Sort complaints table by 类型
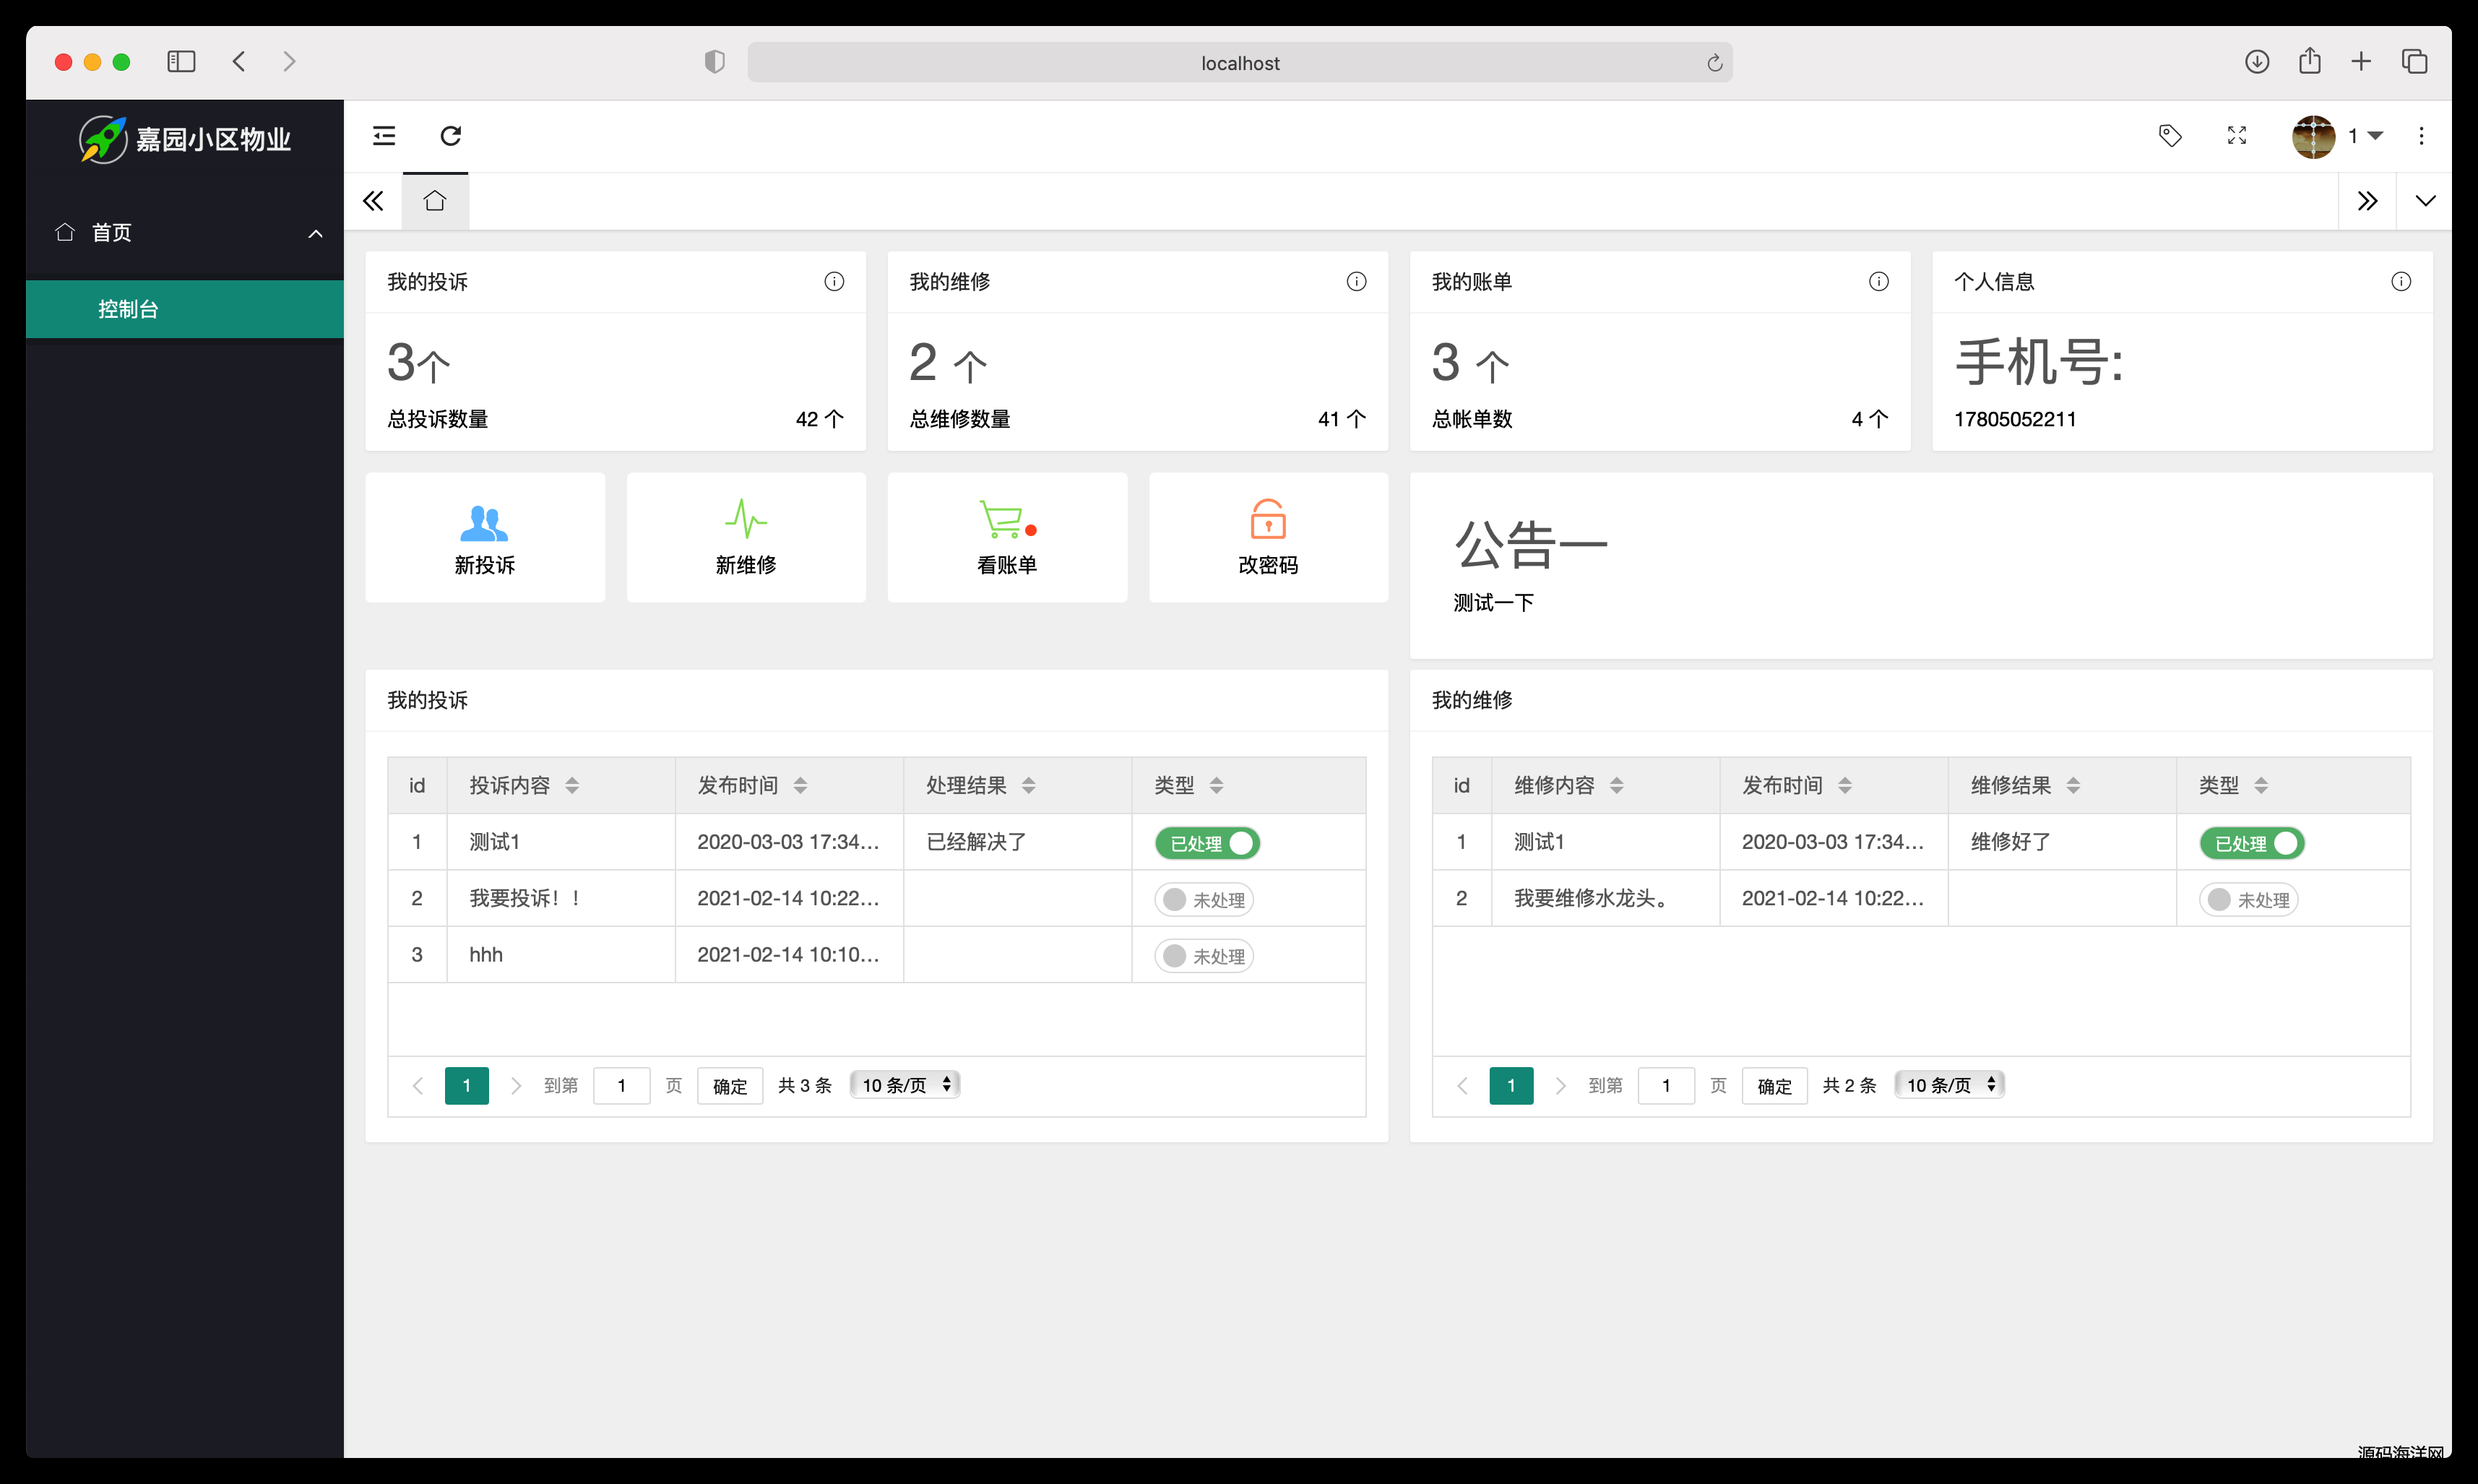 coord(1216,786)
